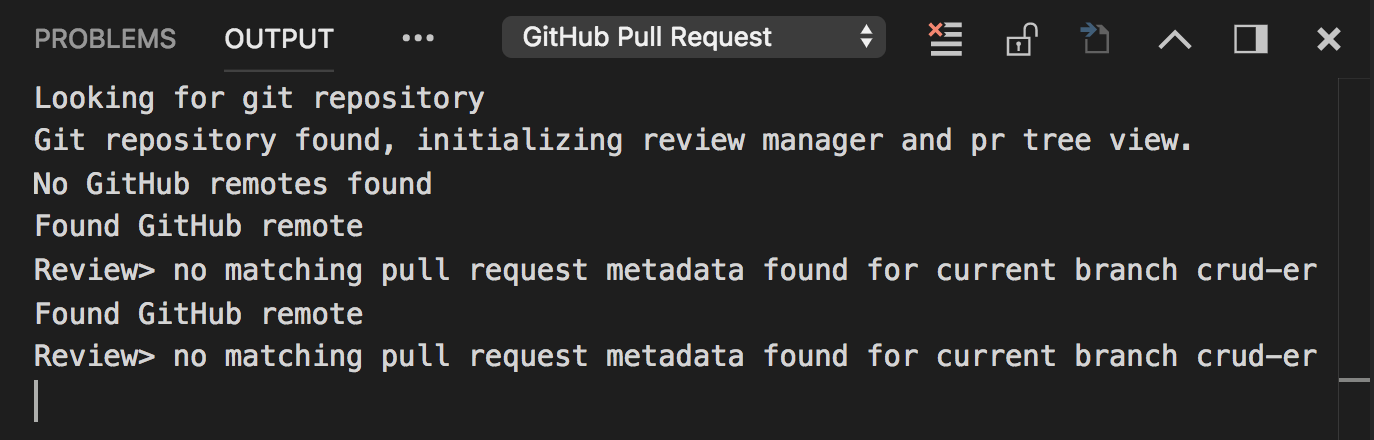Click 'Review>' prefix on the last log line
The image size is (1374, 440).
pyautogui.click(x=95, y=356)
